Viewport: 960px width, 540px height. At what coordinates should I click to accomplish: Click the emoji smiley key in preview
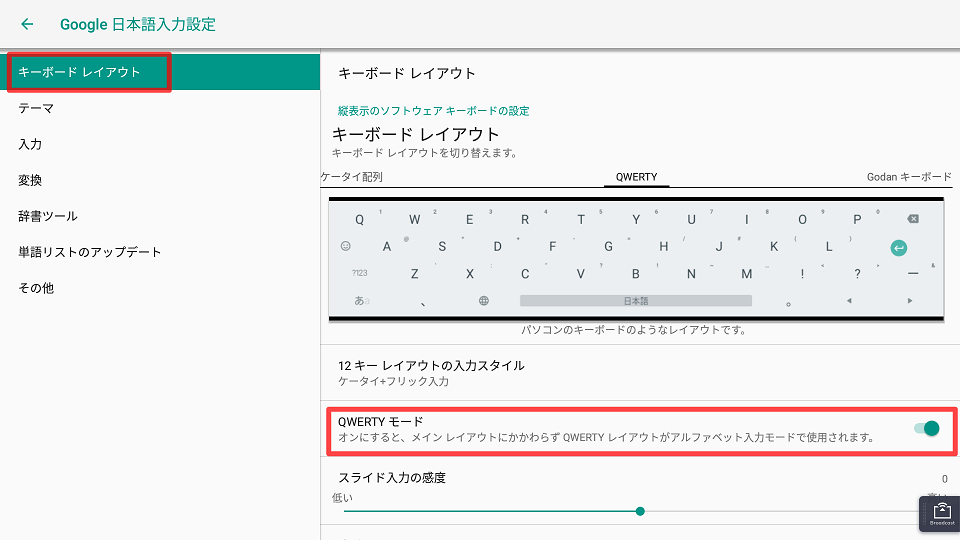coord(345,246)
